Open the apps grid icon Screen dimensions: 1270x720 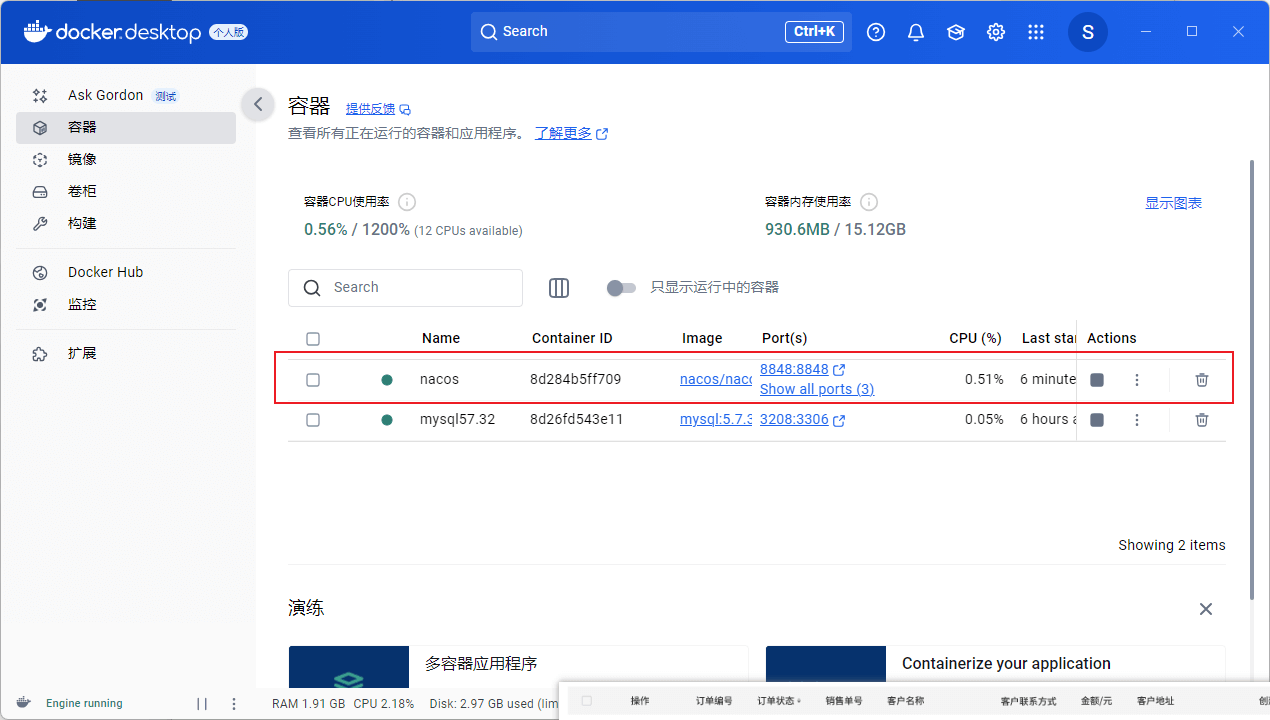click(x=1036, y=32)
